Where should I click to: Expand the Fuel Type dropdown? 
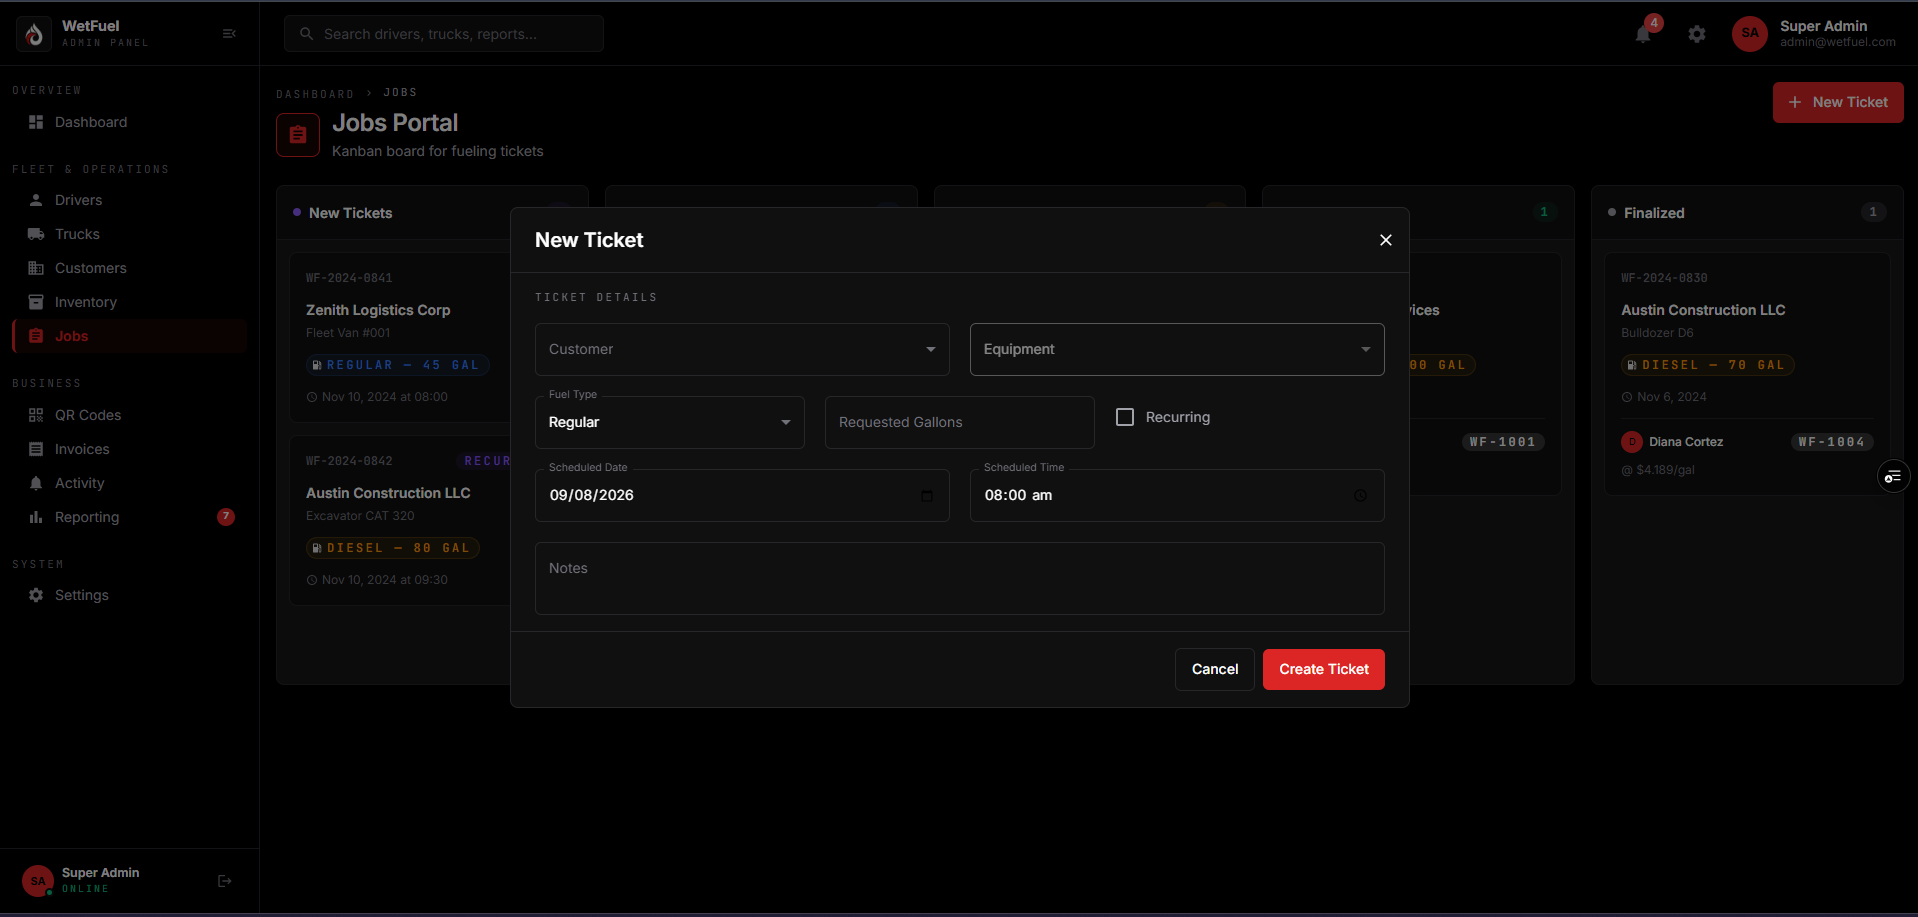[670, 422]
